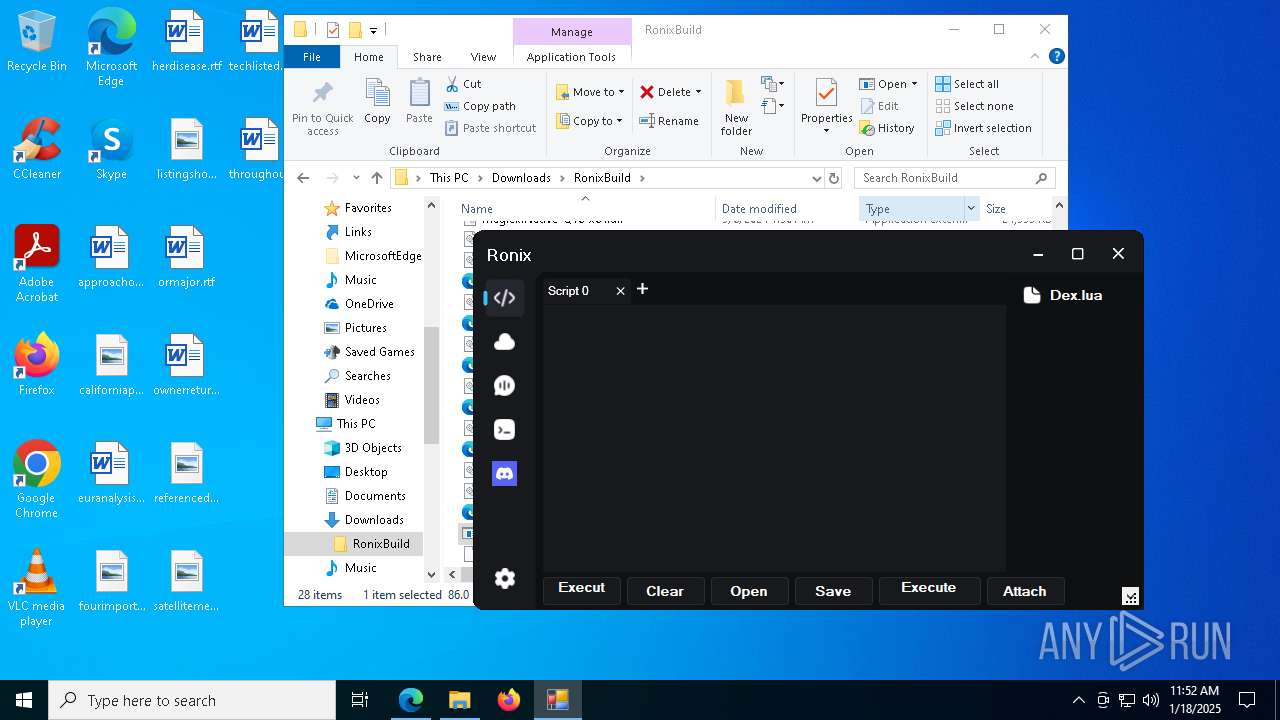Image resolution: width=1280 pixels, height=720 pixels.
Task: Click the Discord icon in Ronix sidebar
Action: (x=505, y=474)
